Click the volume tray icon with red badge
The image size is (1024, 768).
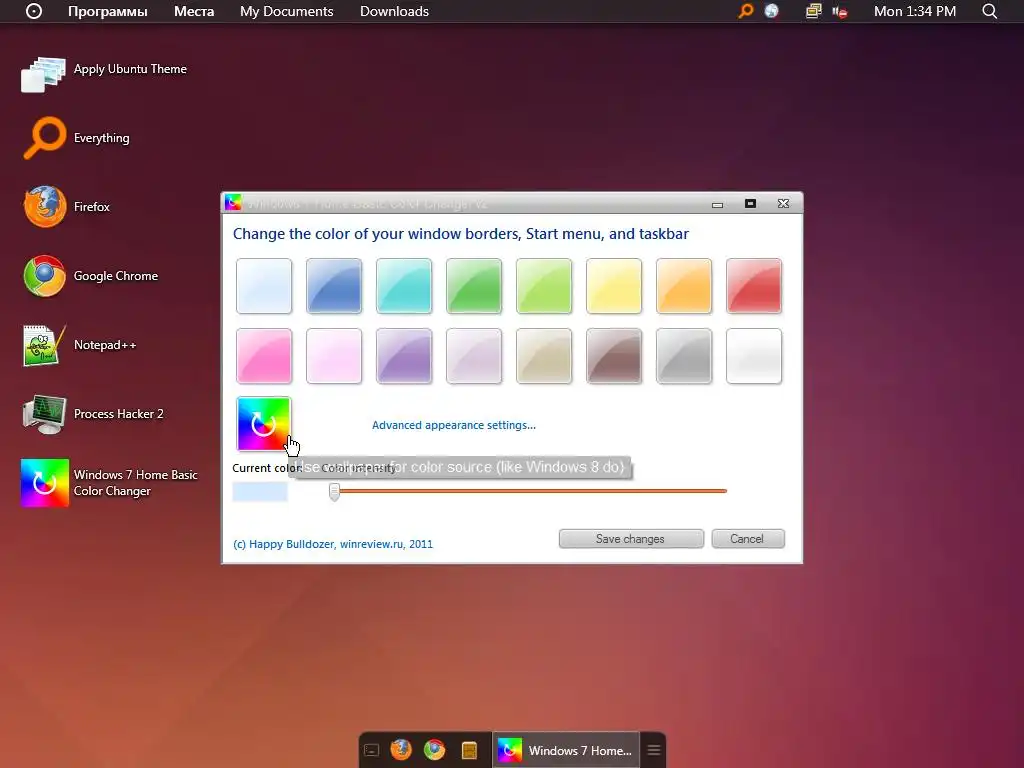coord(840,12)
